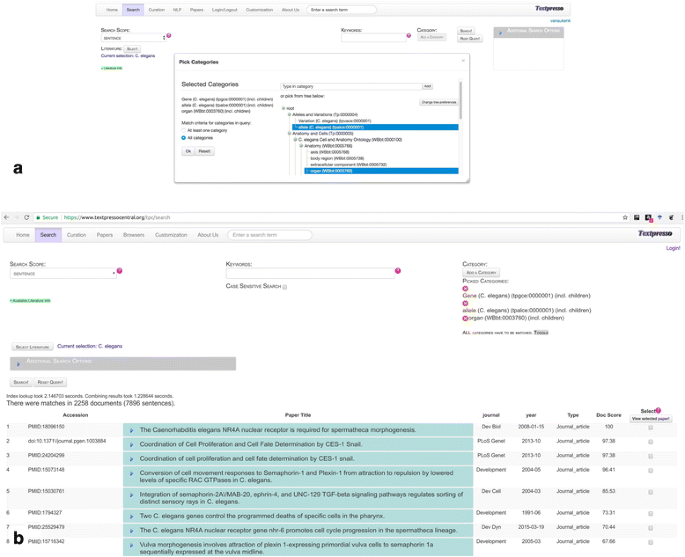
Task: Open the Search Scope 'sentence' dropdown in lower panel
Action: (63, 273)
